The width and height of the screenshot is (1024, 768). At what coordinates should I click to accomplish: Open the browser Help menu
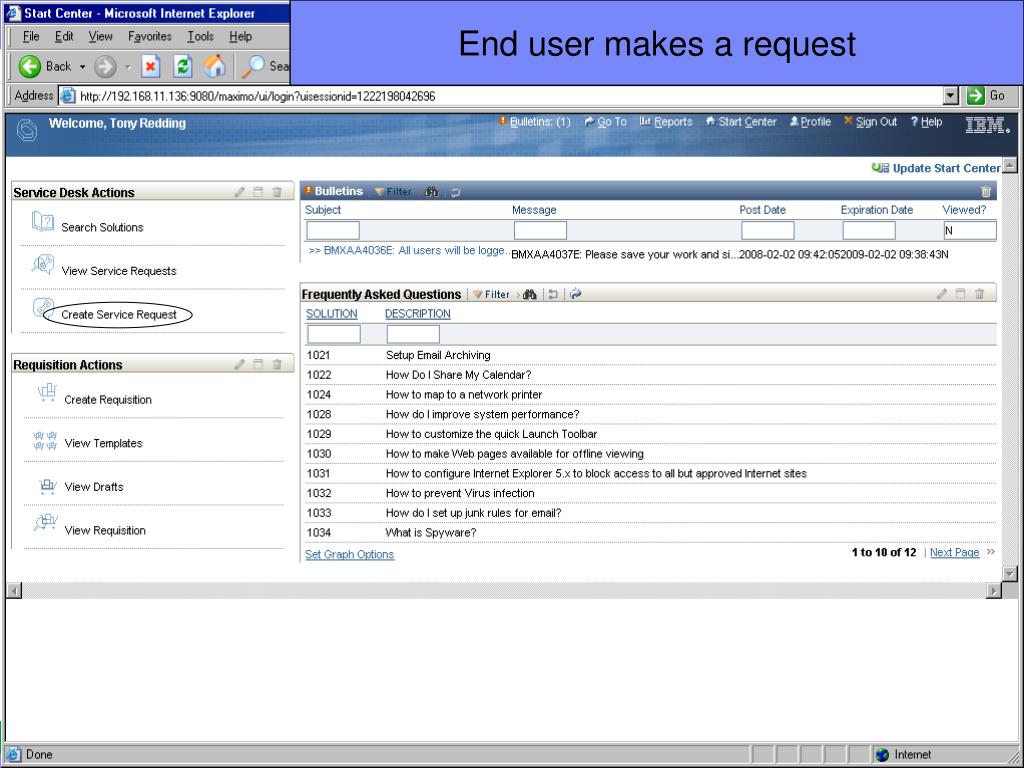tap(240, 37)
